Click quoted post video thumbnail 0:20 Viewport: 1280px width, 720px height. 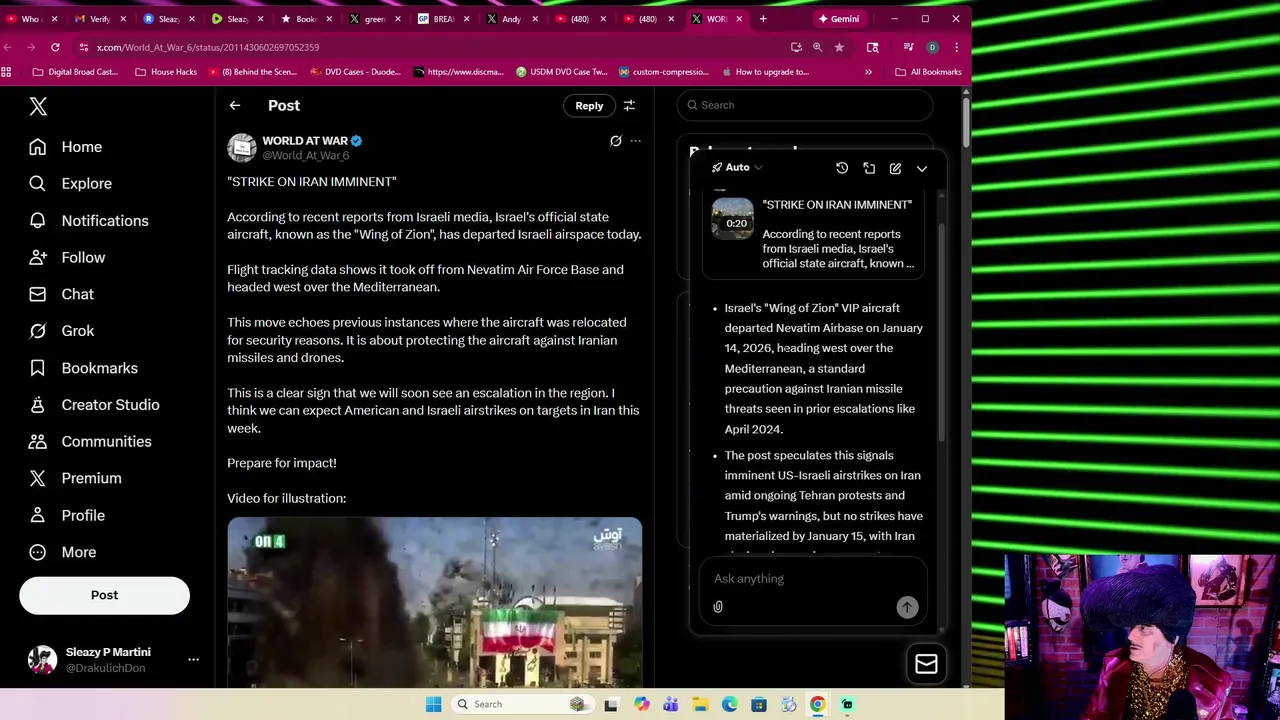coord(733,218)
